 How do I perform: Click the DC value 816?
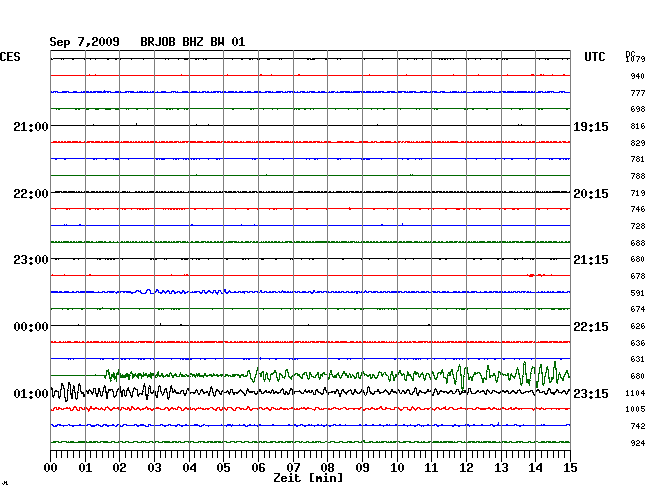(638, 126)
